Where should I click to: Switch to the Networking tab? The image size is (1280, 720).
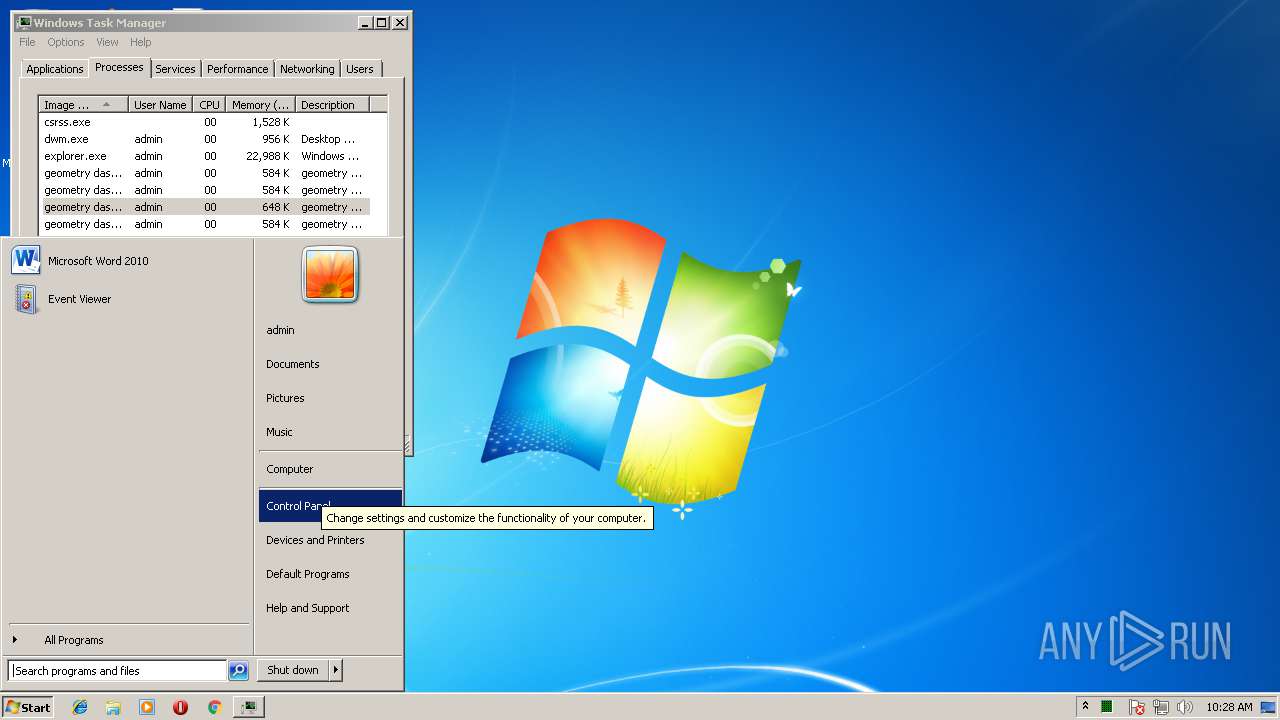(307, 69)
